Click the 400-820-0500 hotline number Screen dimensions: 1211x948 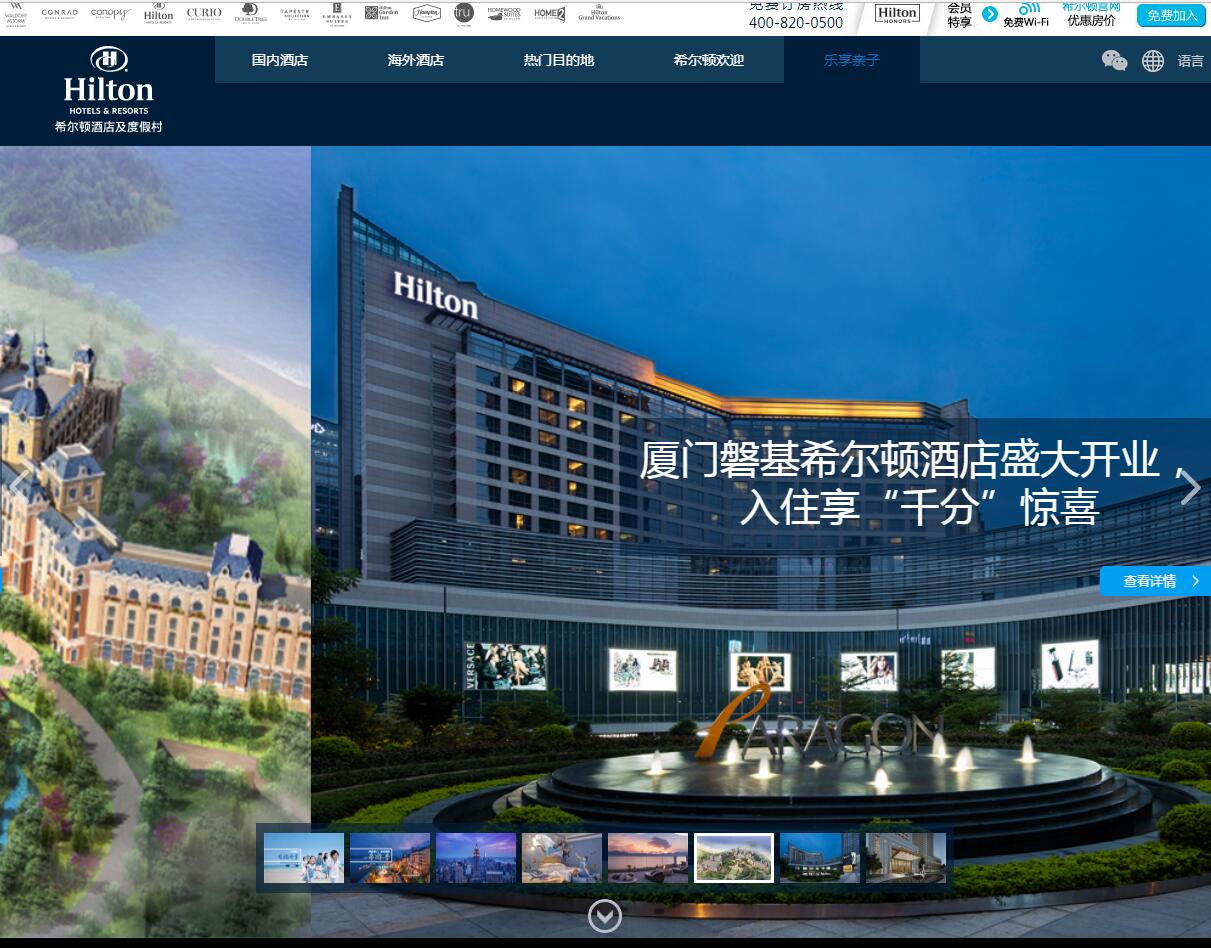[796, 22]
